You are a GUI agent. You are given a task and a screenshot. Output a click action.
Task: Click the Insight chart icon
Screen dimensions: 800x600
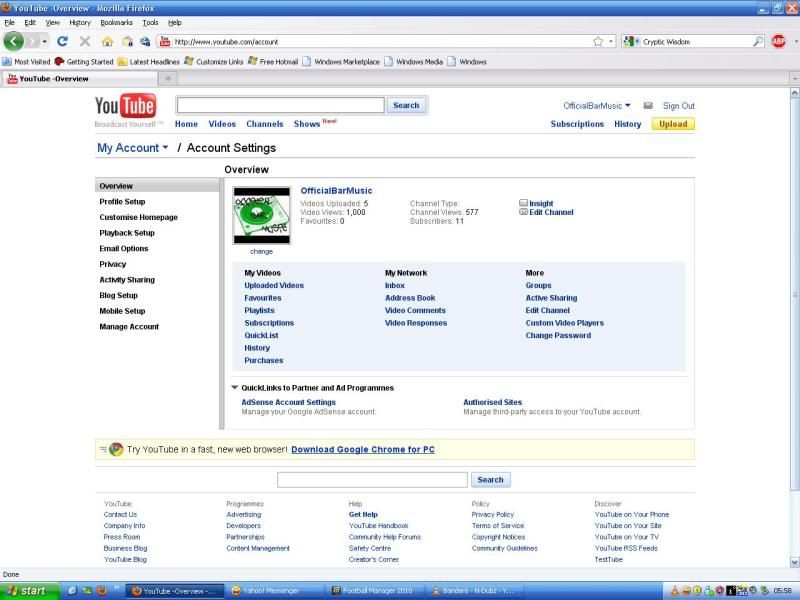point(523,203)
